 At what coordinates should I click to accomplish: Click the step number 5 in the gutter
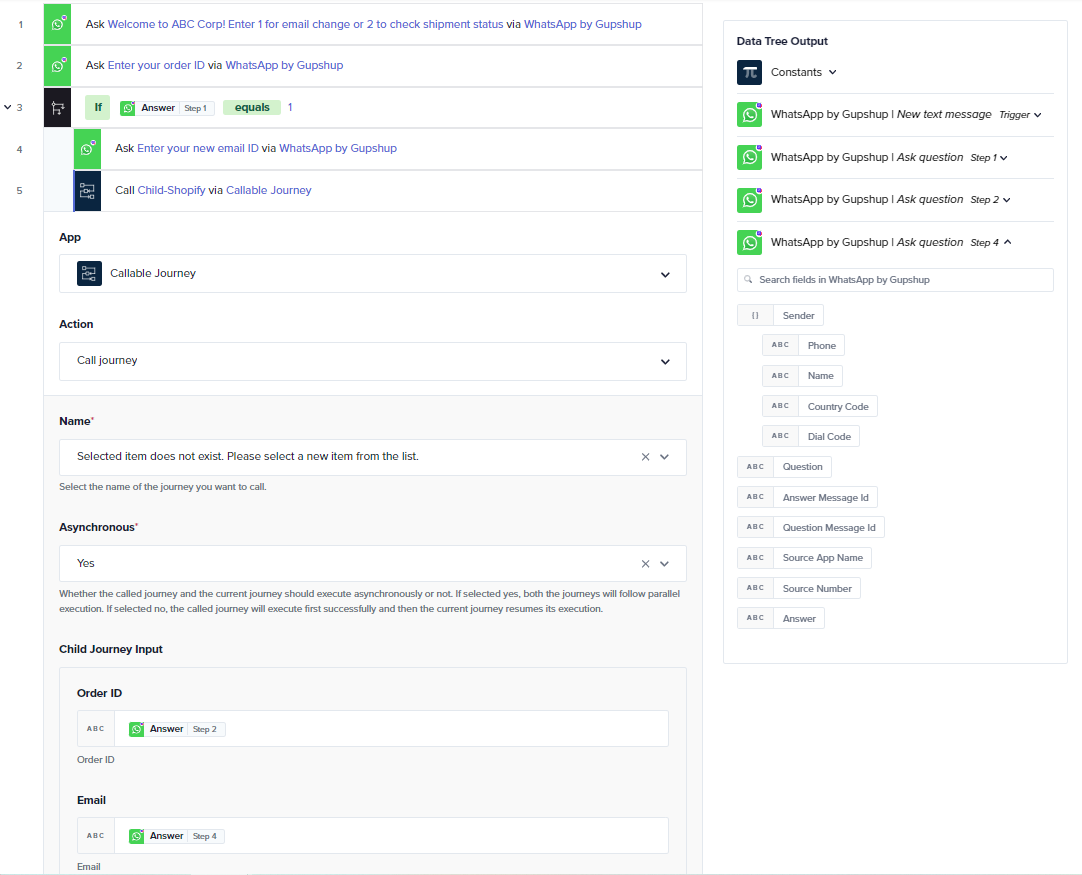[x=19, y=191]
